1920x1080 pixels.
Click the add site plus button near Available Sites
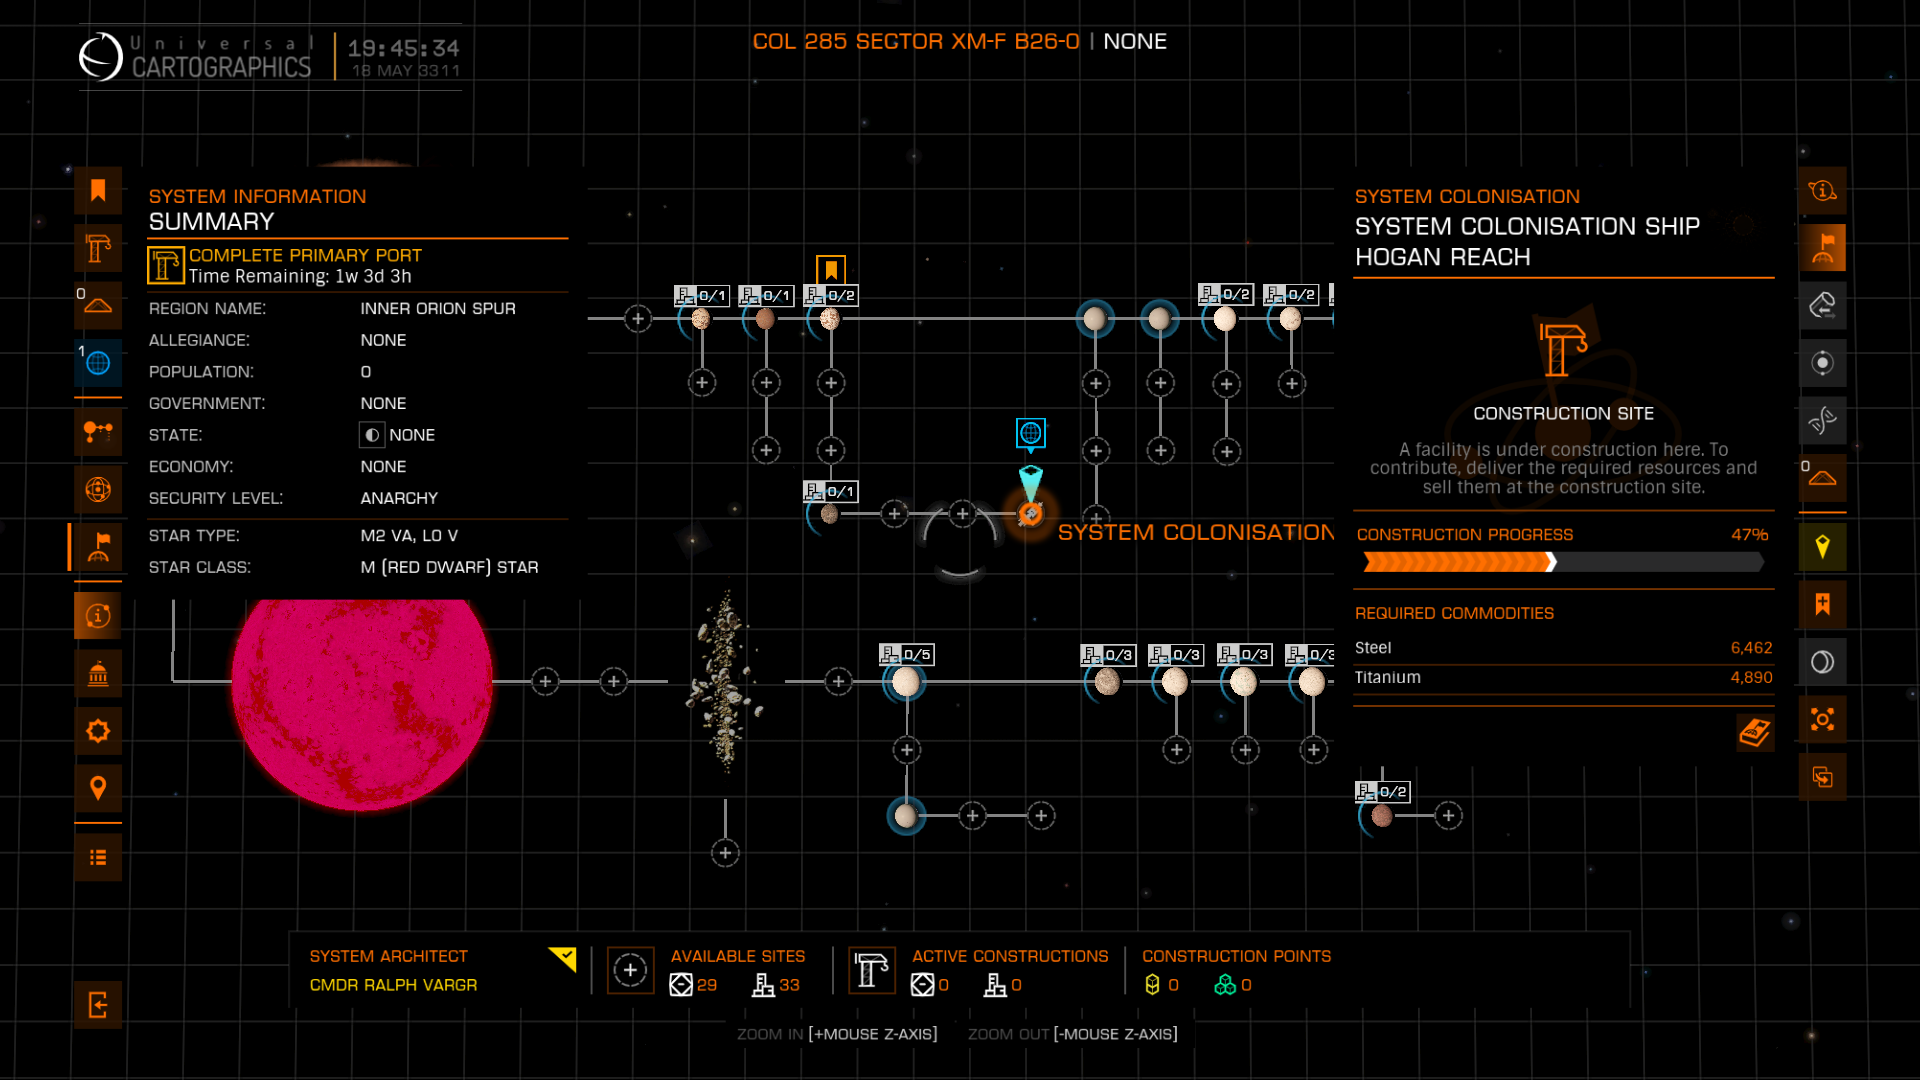point(630,970)
